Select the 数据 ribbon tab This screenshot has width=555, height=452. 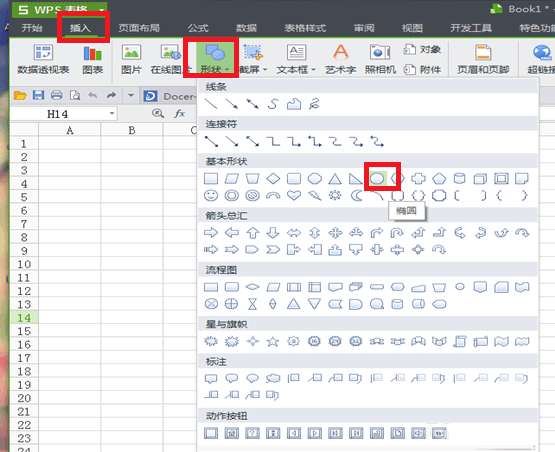point(246,28)
